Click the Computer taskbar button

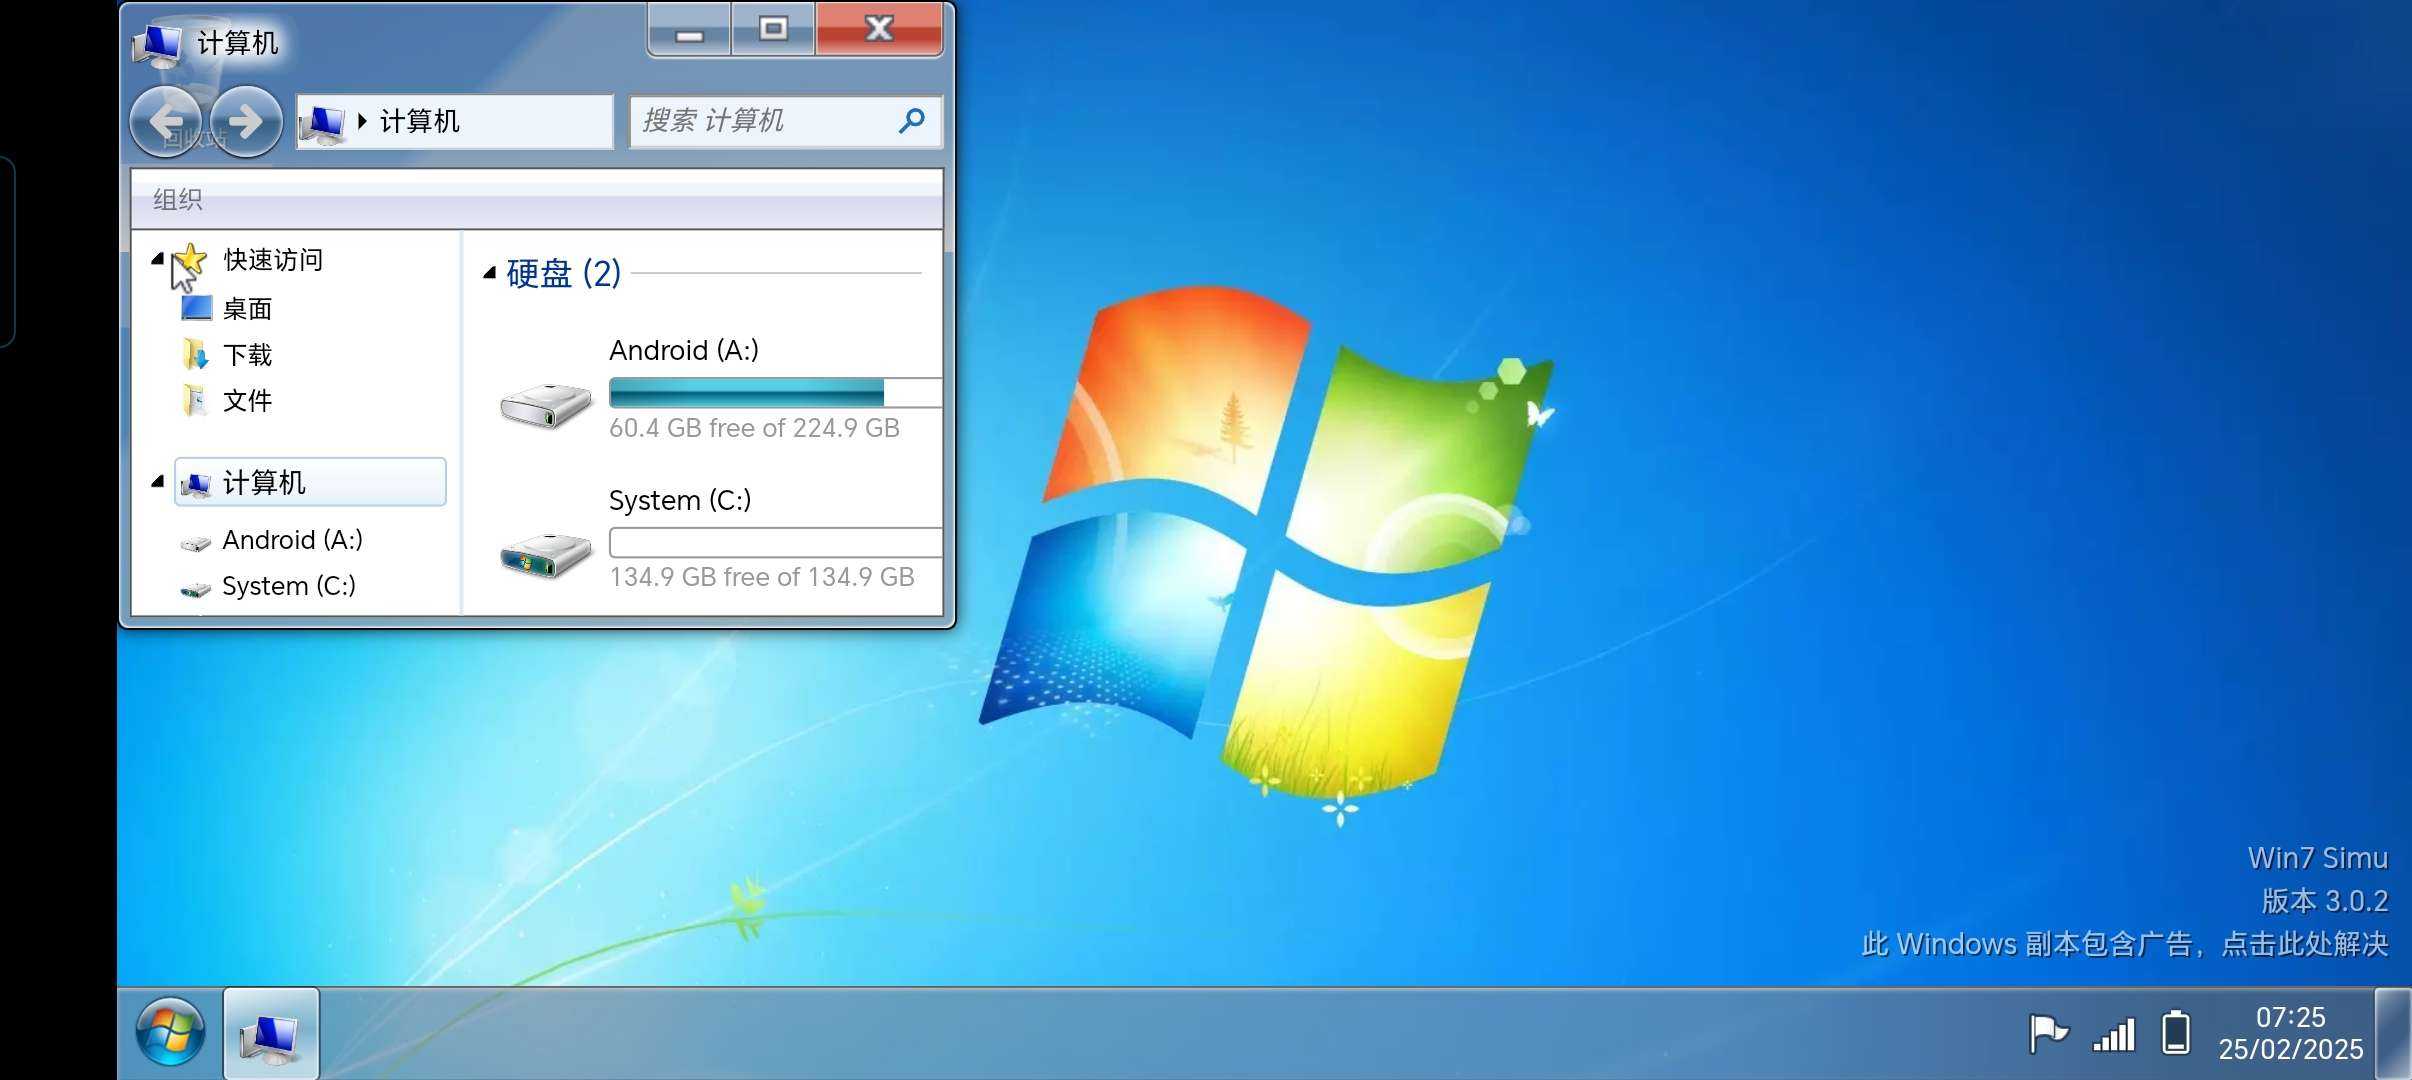pyautogui.click(x=271, y=1034)
